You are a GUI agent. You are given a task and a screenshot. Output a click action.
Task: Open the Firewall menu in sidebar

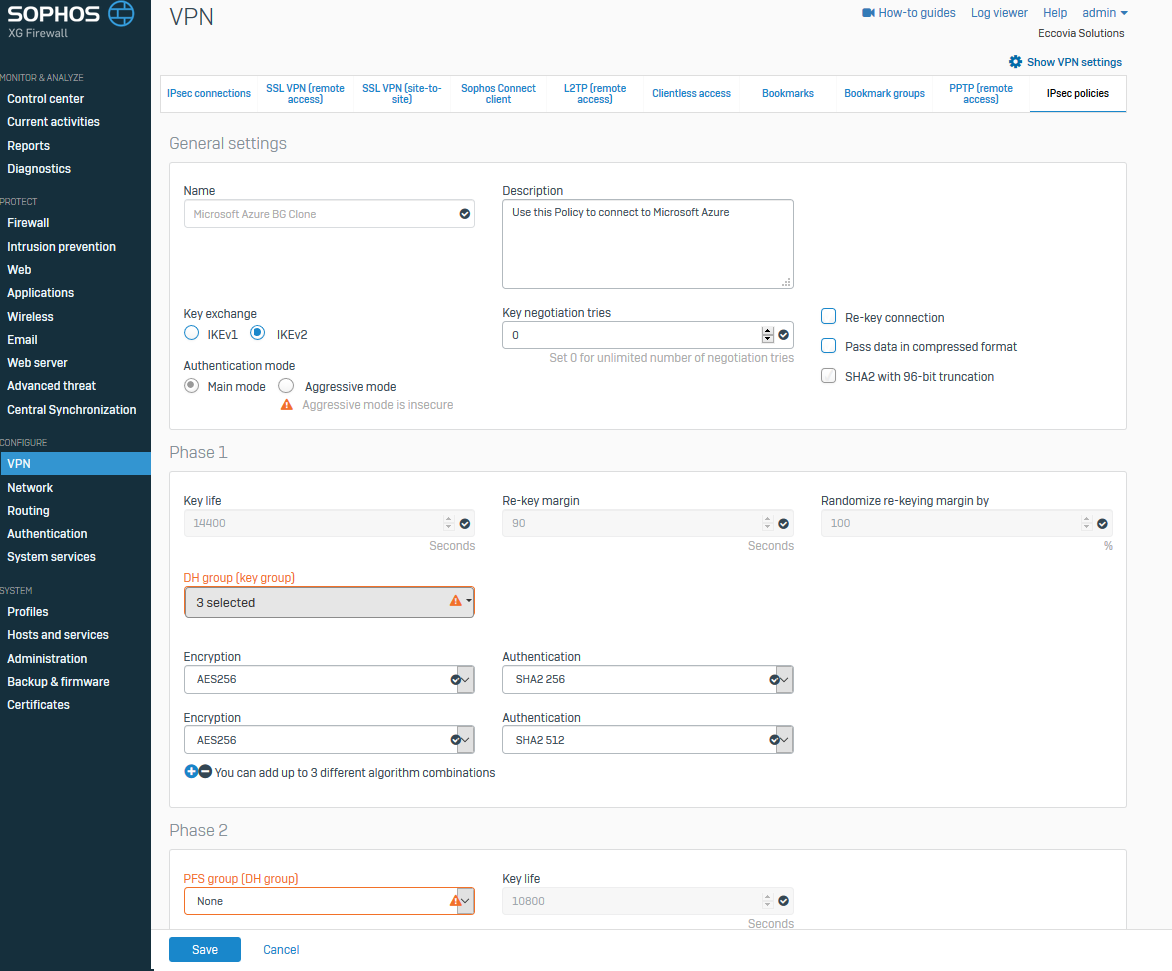pos(28,223)
